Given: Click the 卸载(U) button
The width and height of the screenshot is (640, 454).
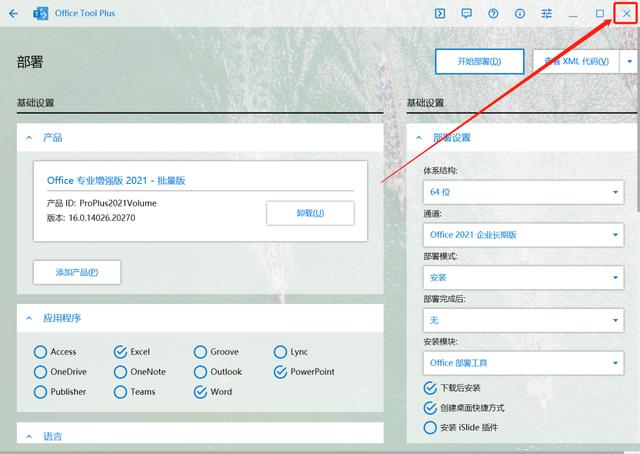Looking at the screenshot, I should coord(310,213).
